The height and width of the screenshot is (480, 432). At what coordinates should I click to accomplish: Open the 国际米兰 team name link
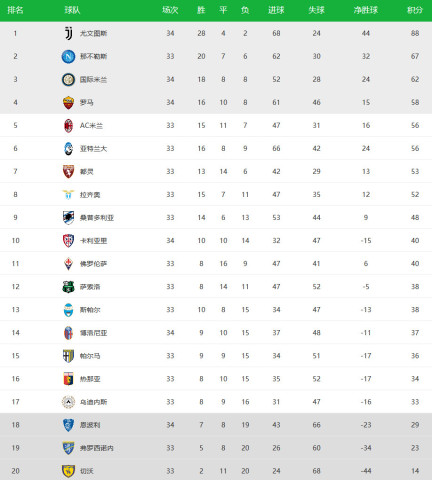pyautogui.click(x=93, y=79)
